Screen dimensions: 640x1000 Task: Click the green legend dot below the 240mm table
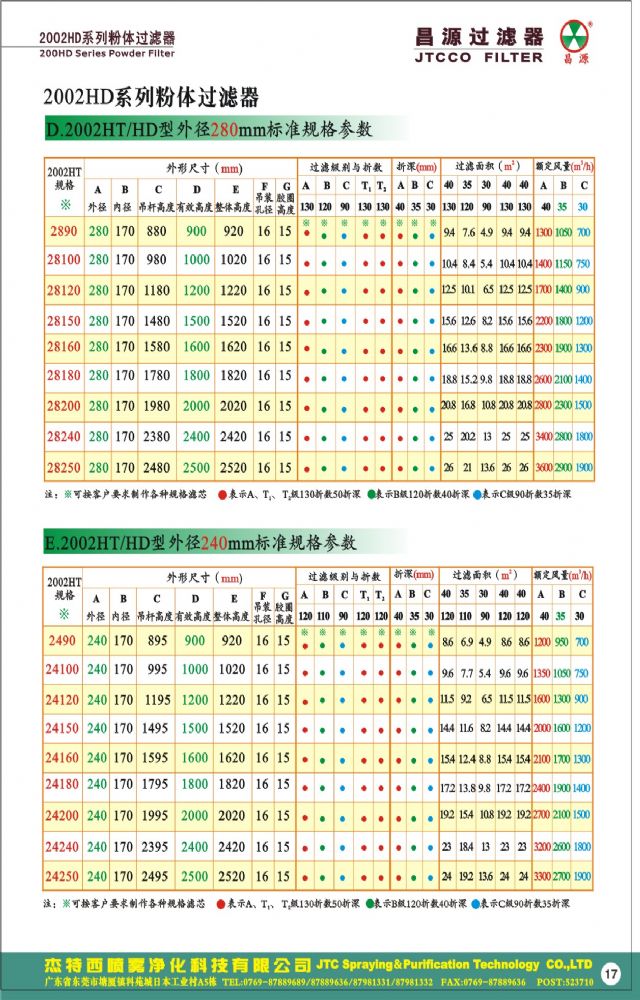[x=370, y=904]
